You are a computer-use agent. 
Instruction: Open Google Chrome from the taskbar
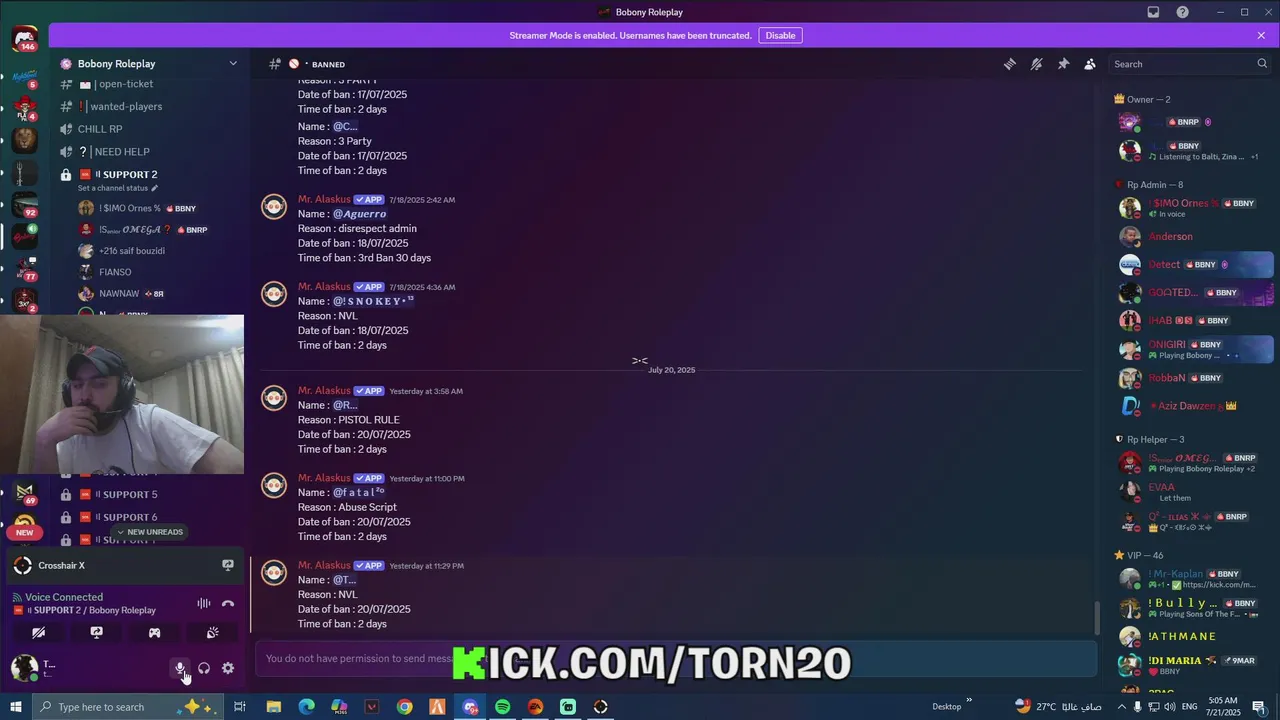click(404, 707)
